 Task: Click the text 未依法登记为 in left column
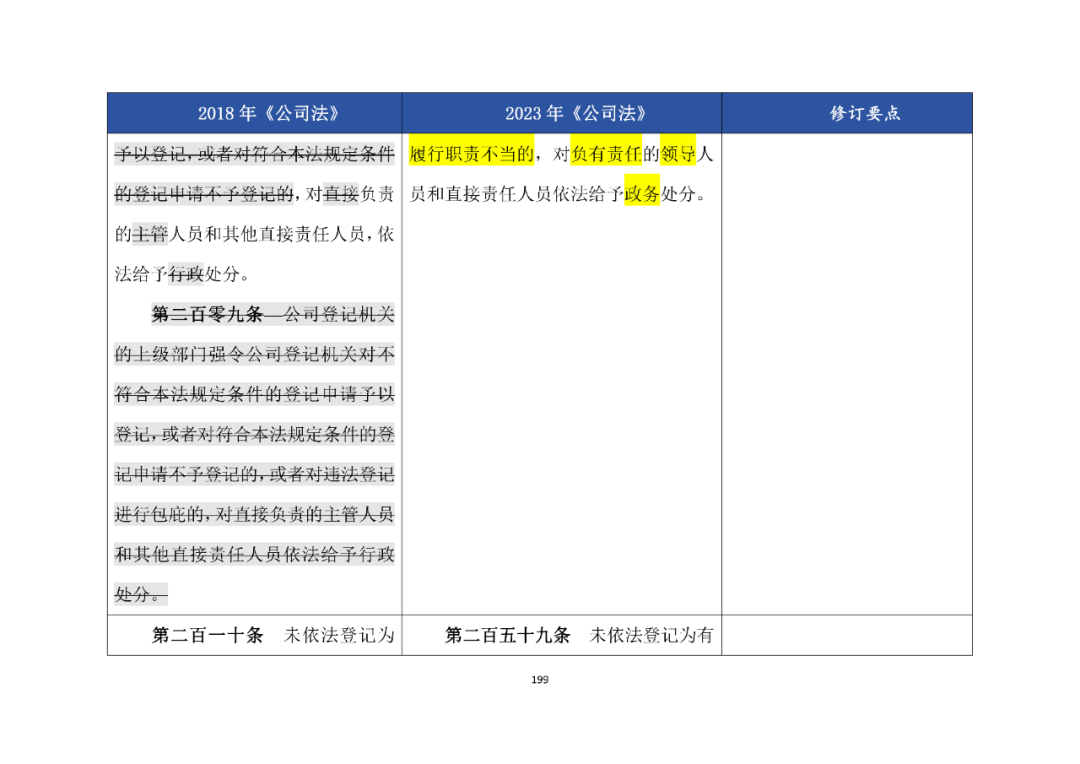[339, 634]
